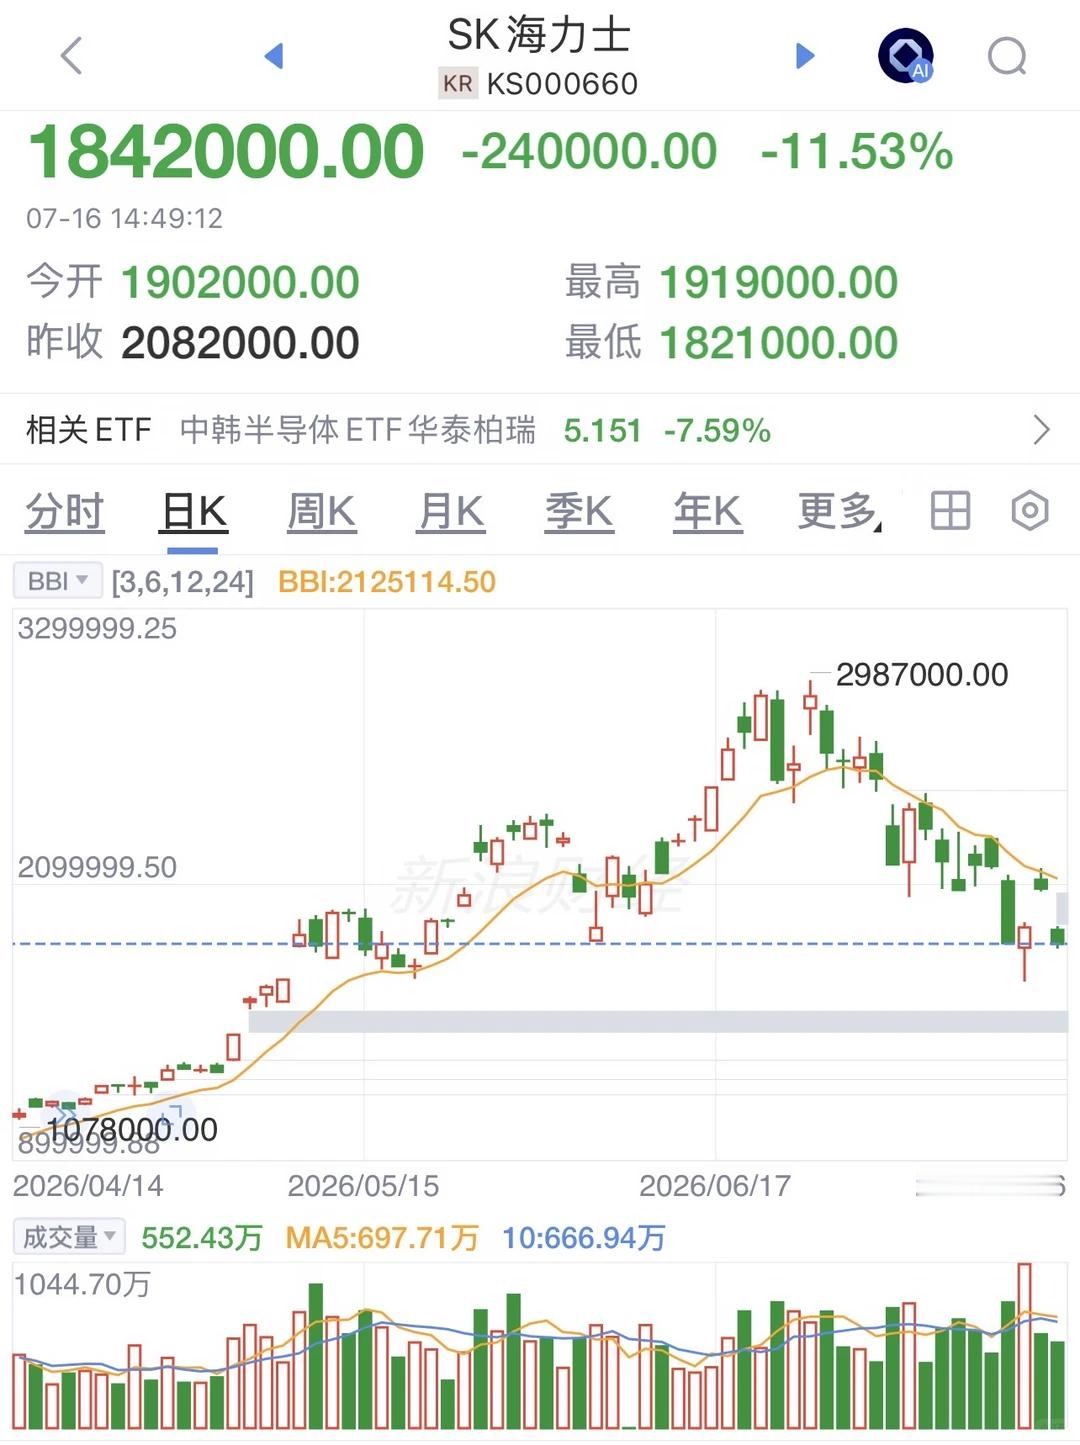The image size is (1080, 1445).
Task: Open chart settings hexagon icon
Action: [1030, 511]
